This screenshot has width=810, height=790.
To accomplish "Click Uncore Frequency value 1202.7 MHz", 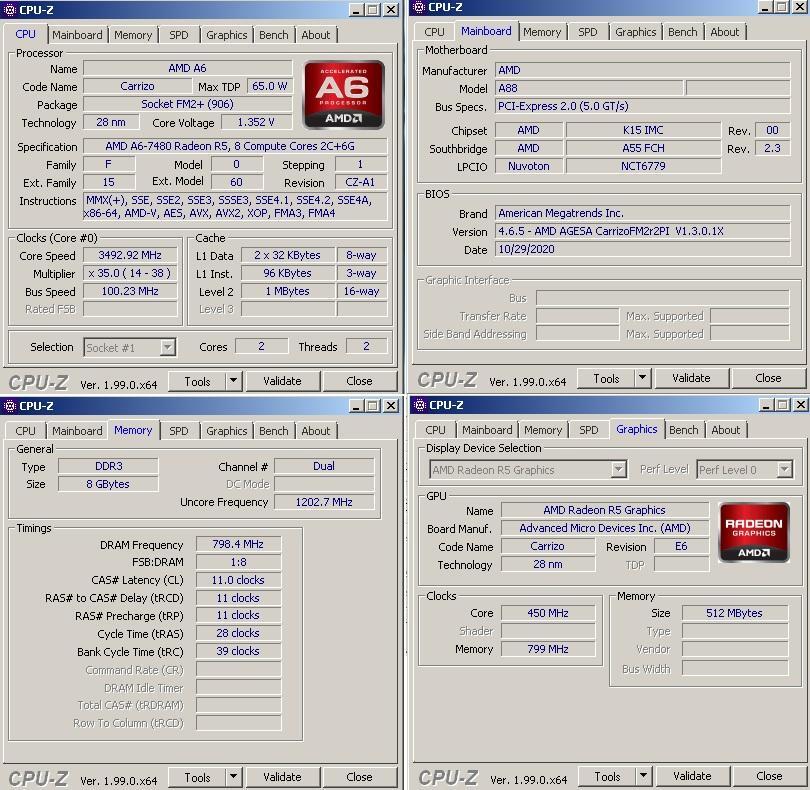I will [324, 502].
